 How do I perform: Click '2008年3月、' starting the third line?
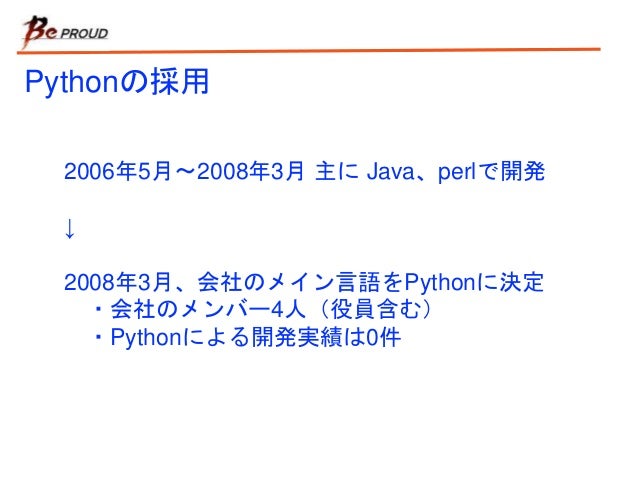point(129,282)
